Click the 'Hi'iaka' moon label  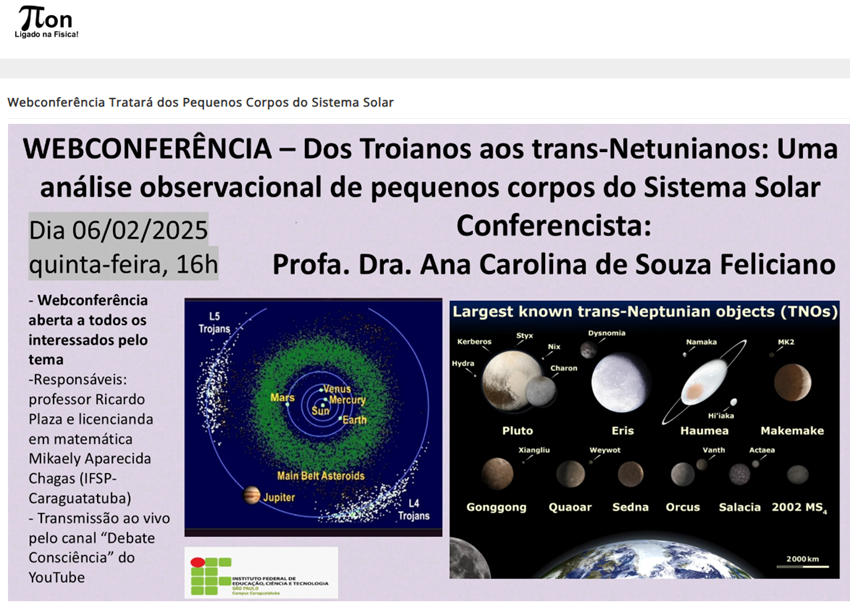[x=720, y=416]
